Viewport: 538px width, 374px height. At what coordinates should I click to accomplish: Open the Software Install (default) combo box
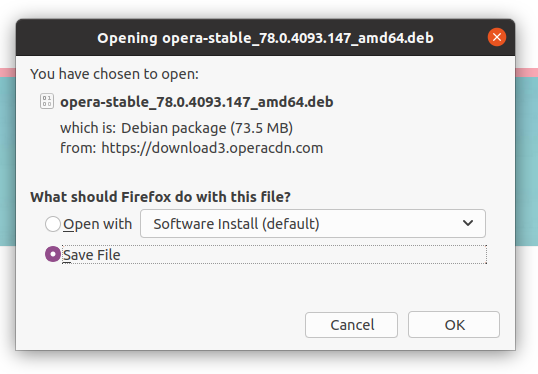click(x=313, y=223)
